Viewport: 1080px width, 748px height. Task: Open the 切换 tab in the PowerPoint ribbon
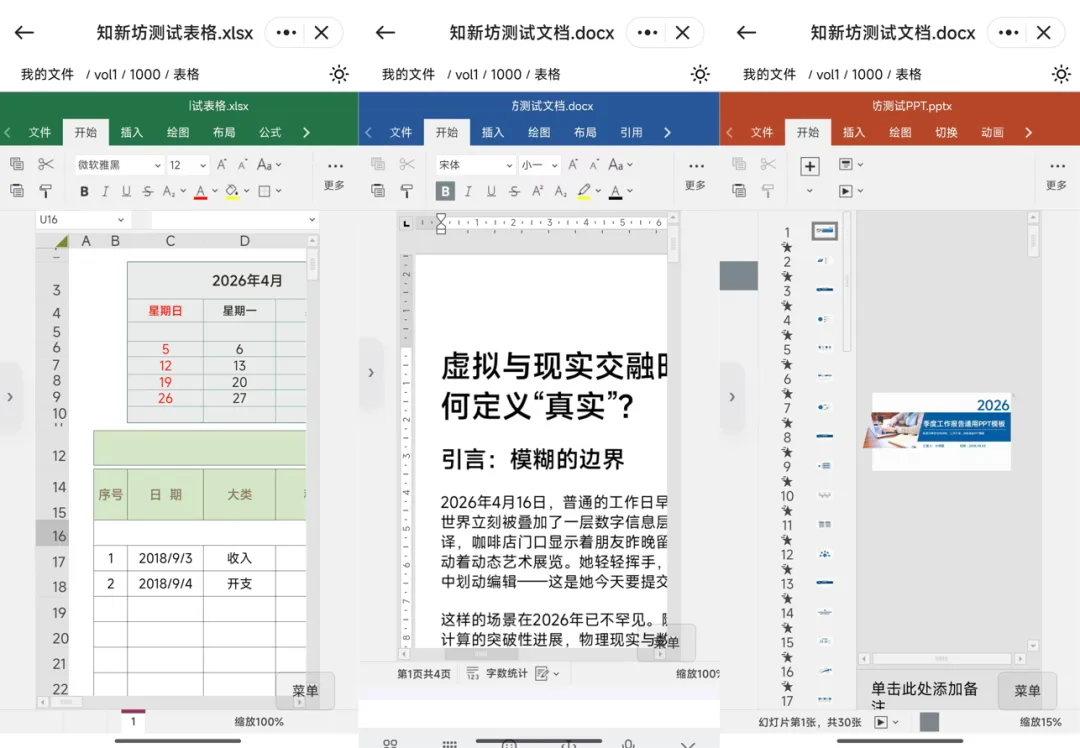coord(946,132)
